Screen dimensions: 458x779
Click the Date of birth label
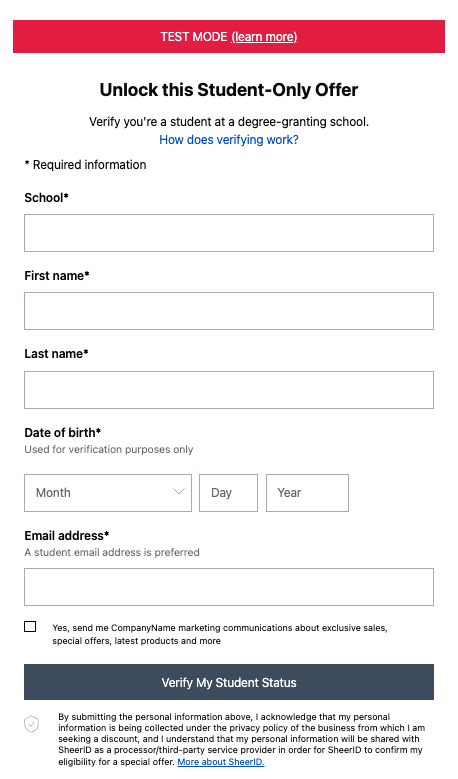pyautogui.click(x=63, y=432)
